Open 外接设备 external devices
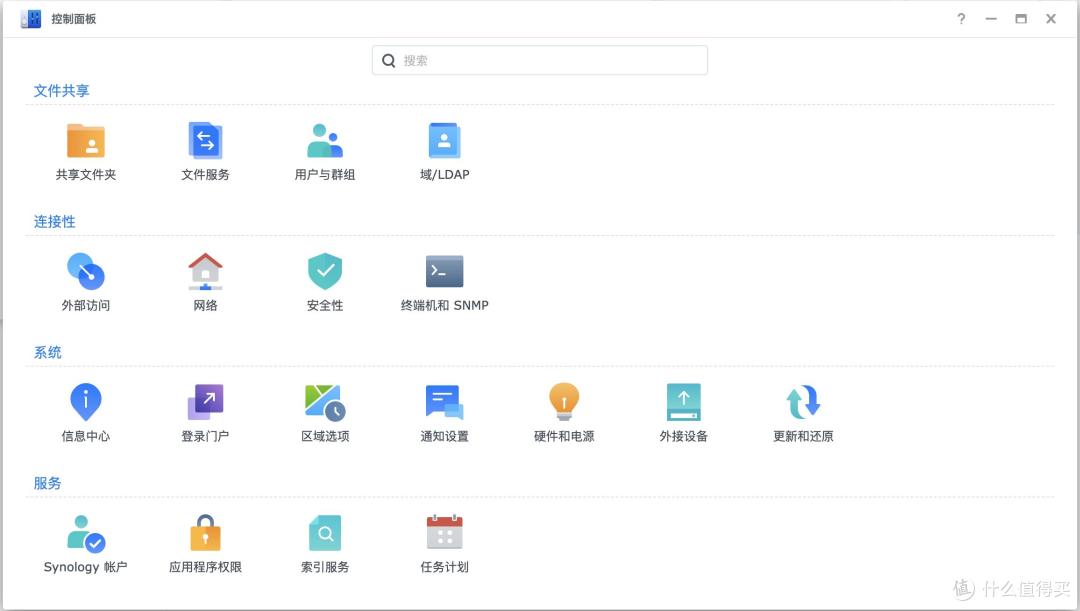 pos(683,402)
